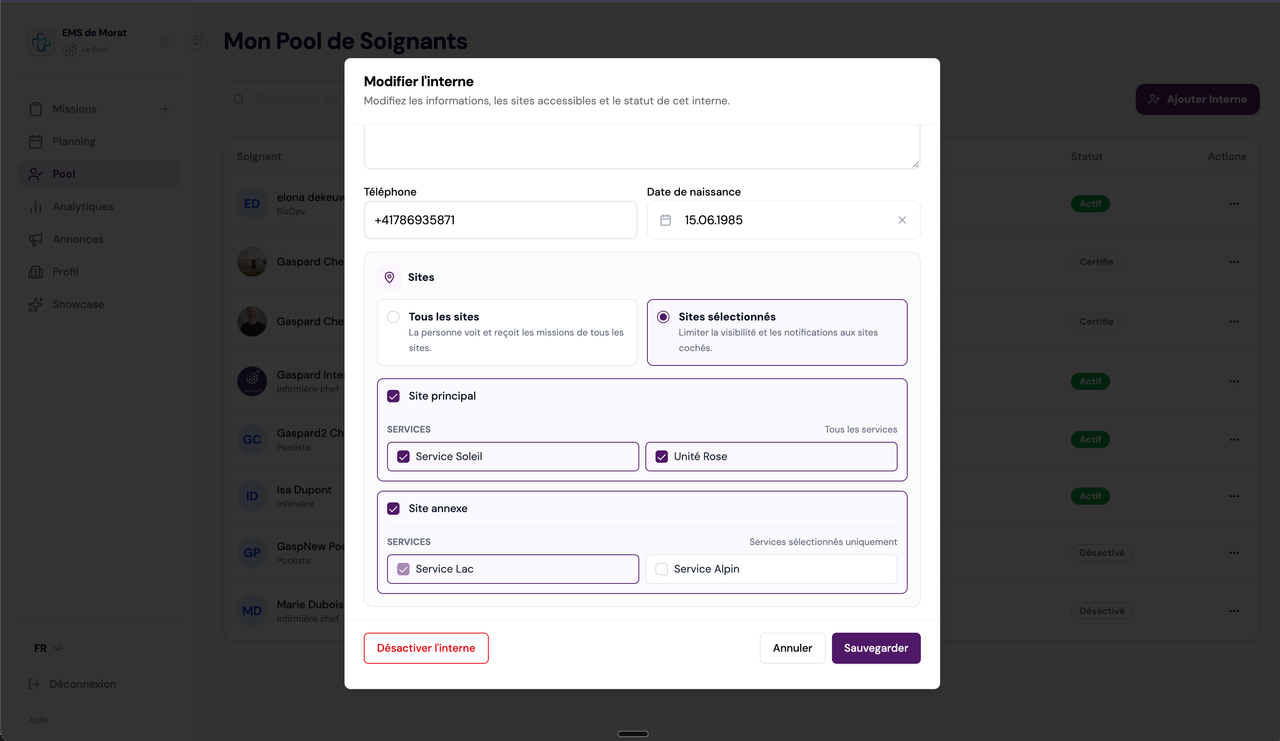Click the Téléphone input field

(x=500, y=220)
